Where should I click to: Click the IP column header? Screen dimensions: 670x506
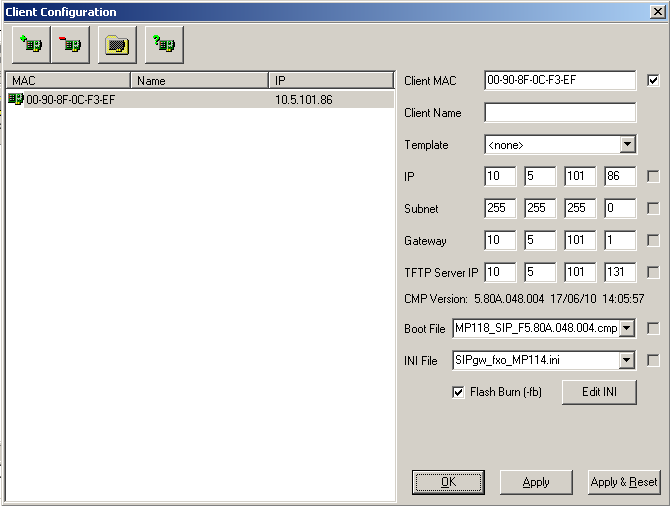click(x=330, y=80)
